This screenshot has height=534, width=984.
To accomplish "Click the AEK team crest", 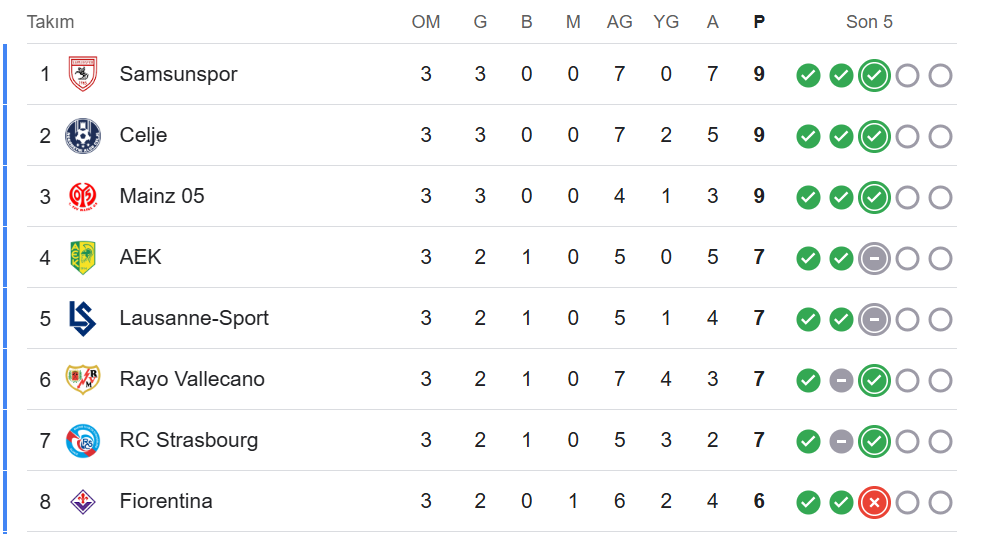I will (82, 257).
